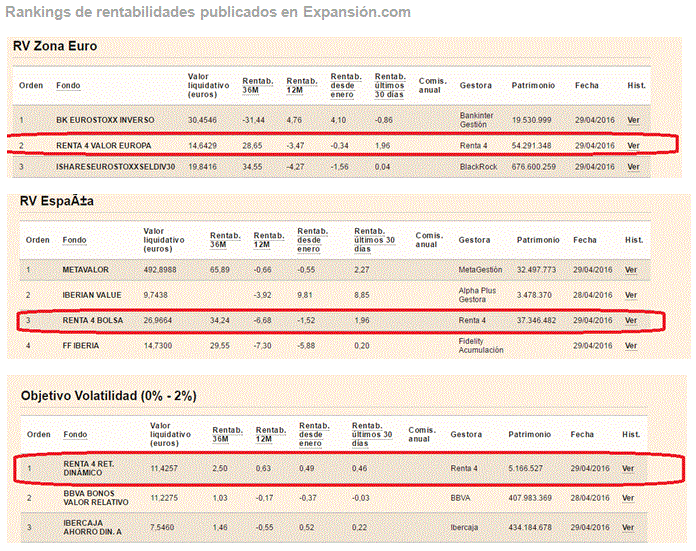Select Ibercaja gestora cell

point(464,527)
